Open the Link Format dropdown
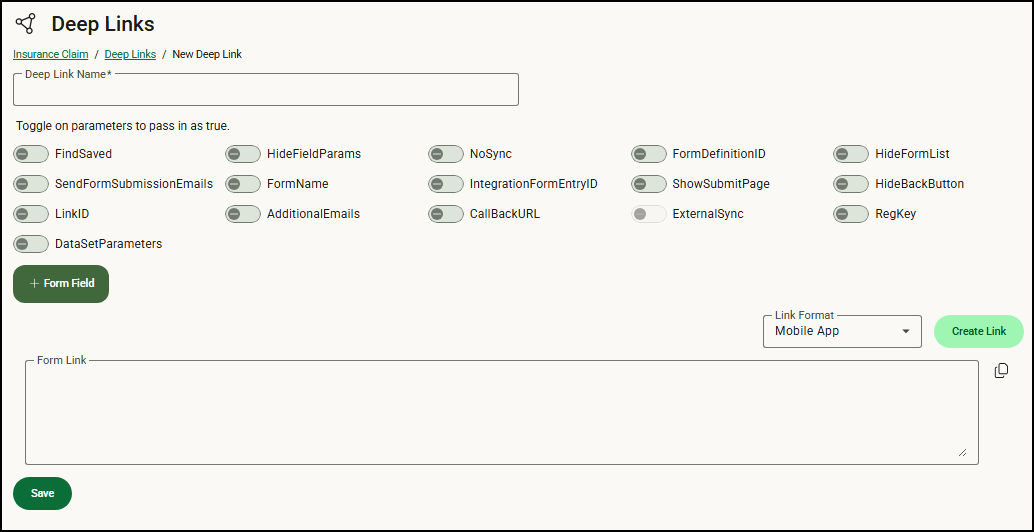 tap(842, 331)
